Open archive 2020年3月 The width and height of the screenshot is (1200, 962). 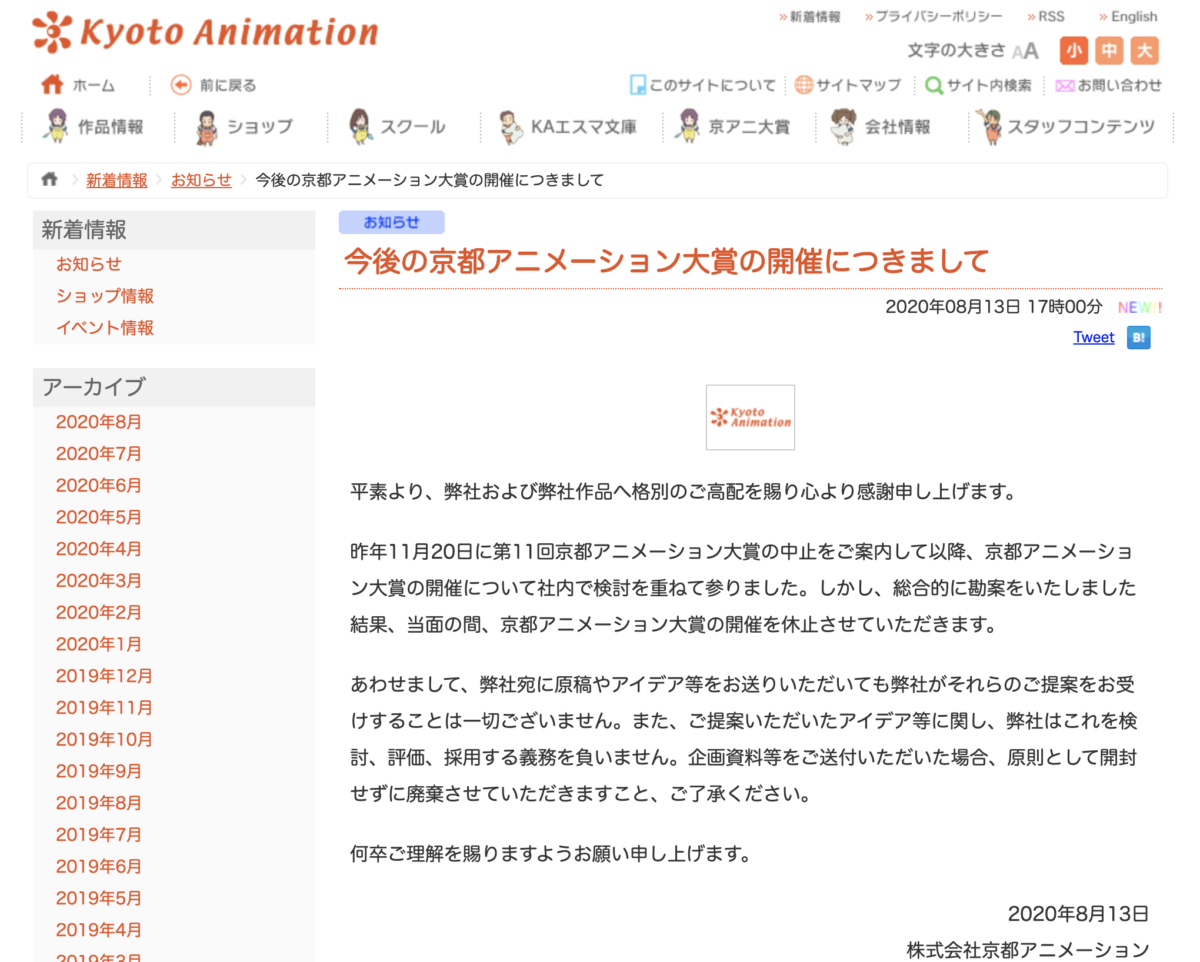click(99, 581)
